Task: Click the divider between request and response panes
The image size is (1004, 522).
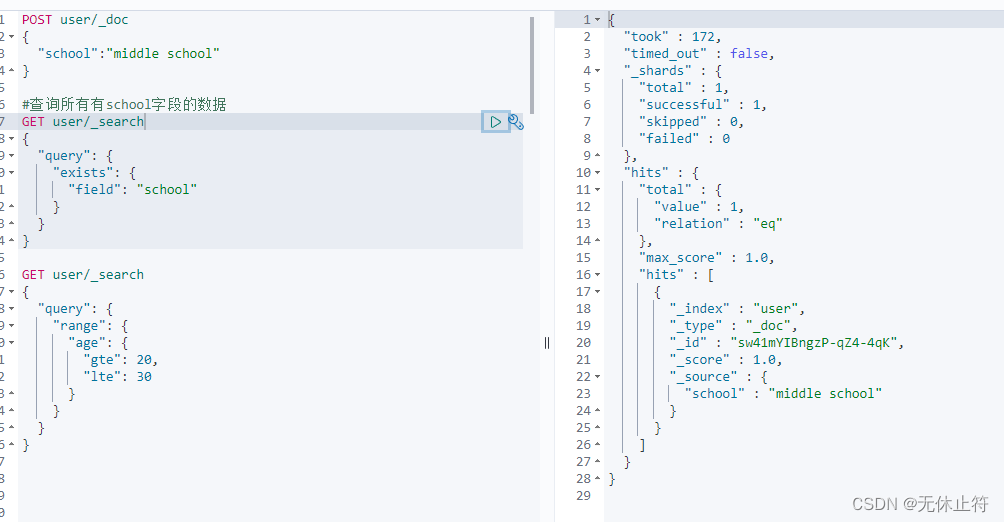Action: [547, 342]
